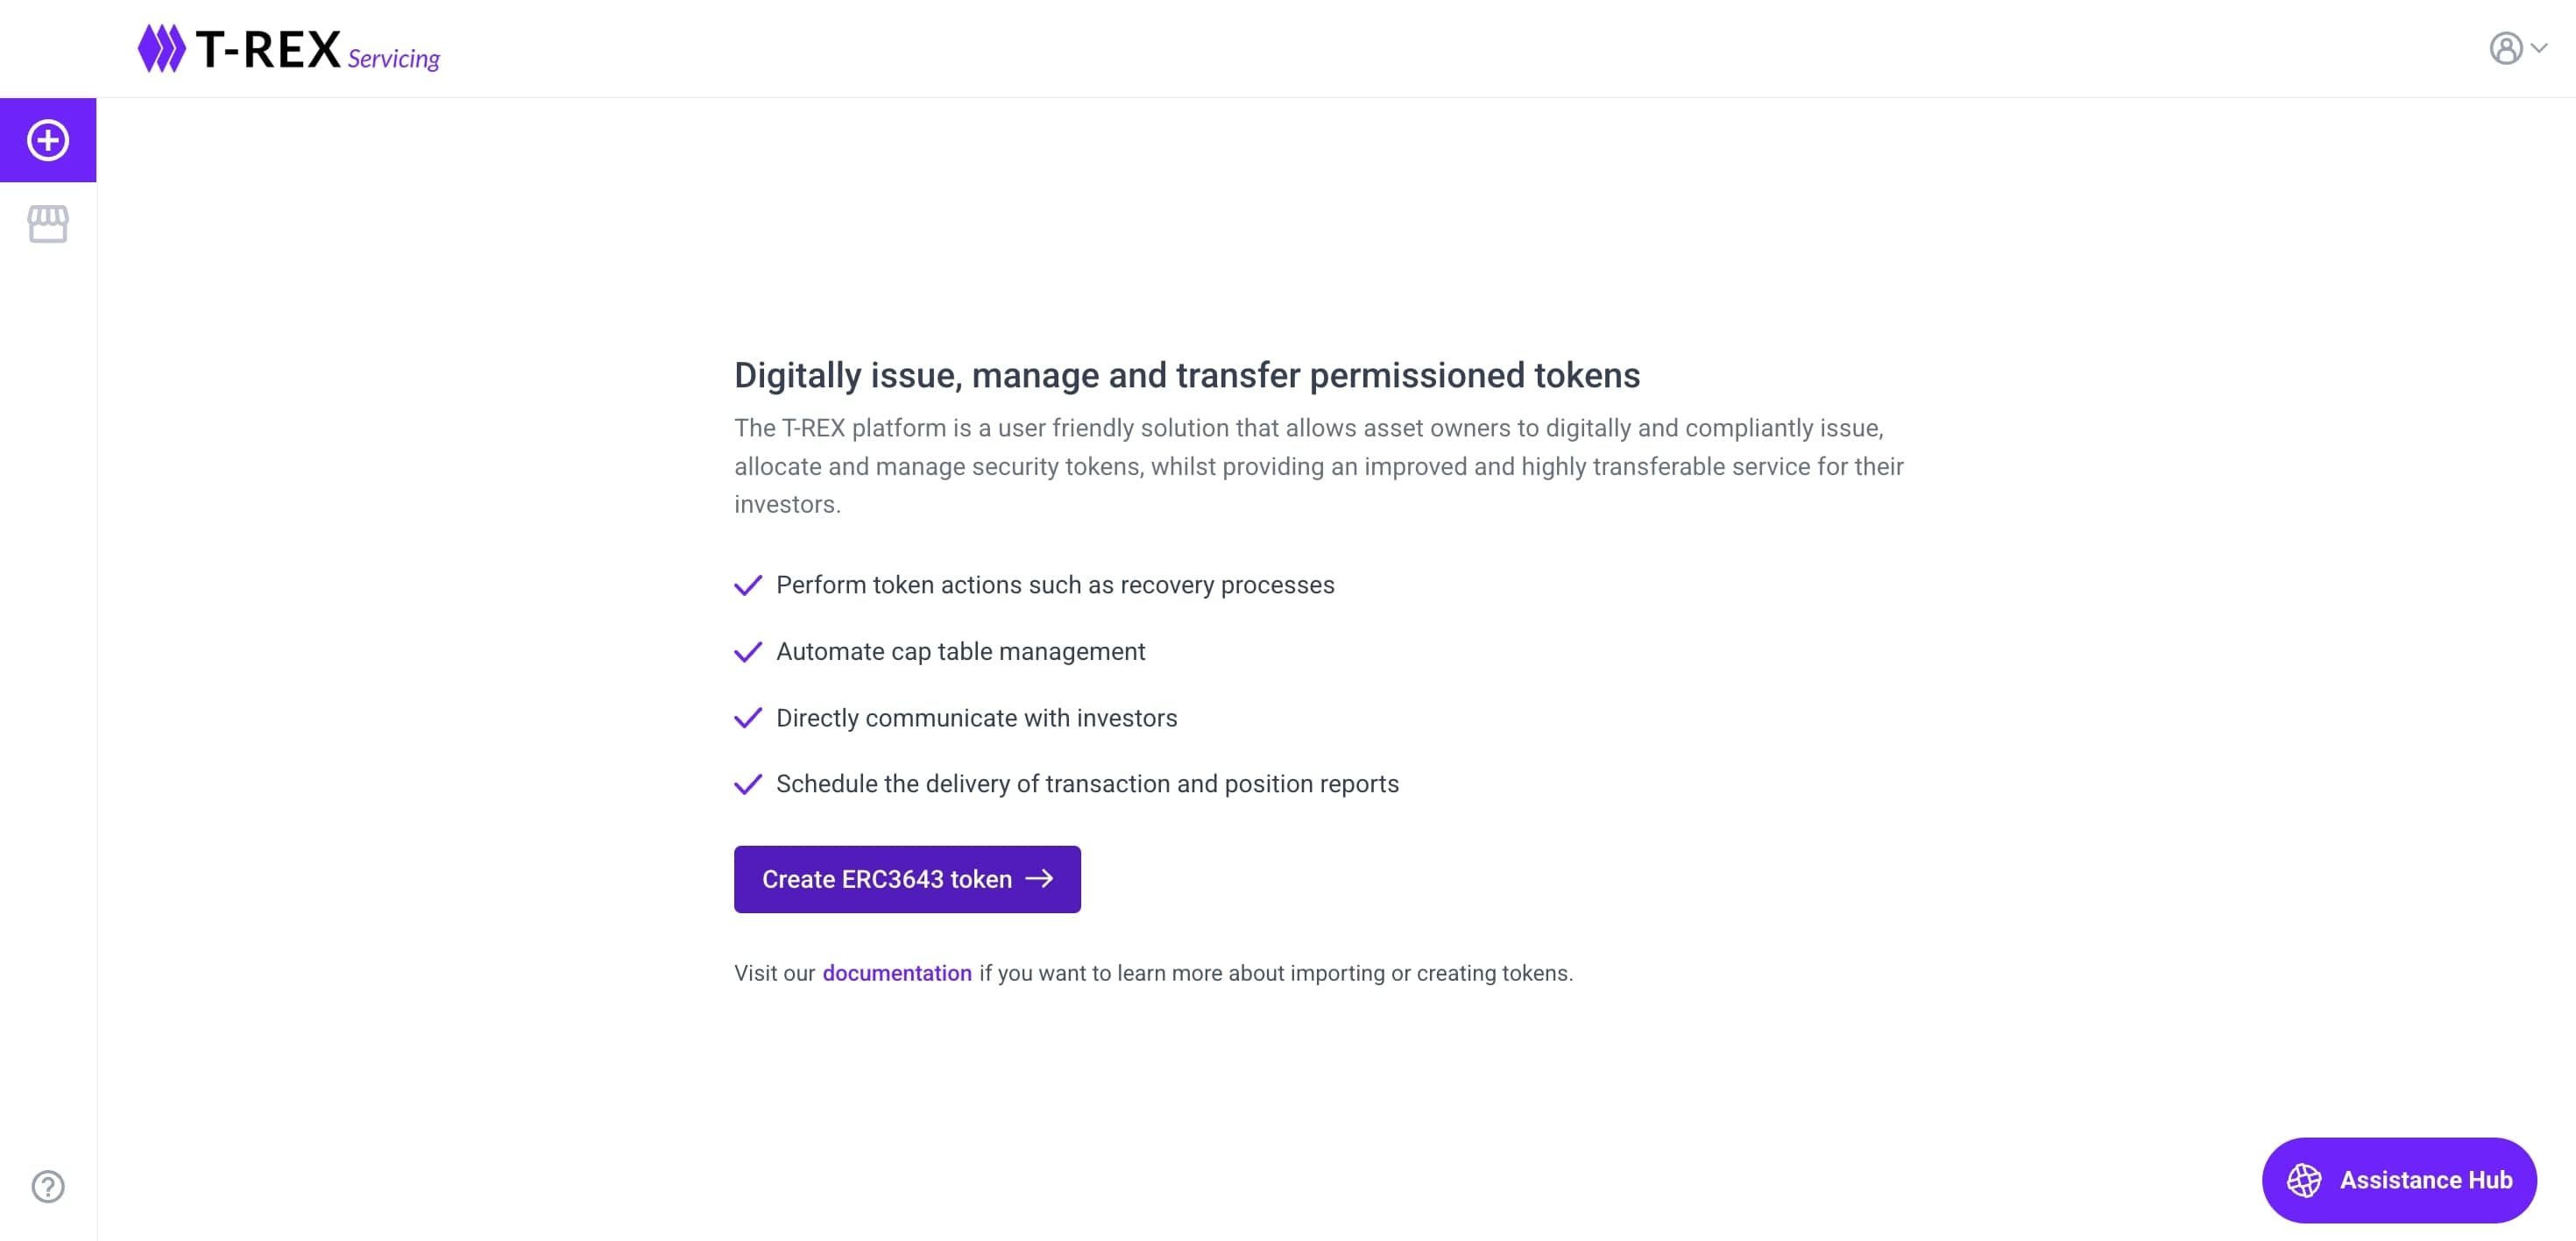Click the T-REX wordmark in the header

(268, 49)
